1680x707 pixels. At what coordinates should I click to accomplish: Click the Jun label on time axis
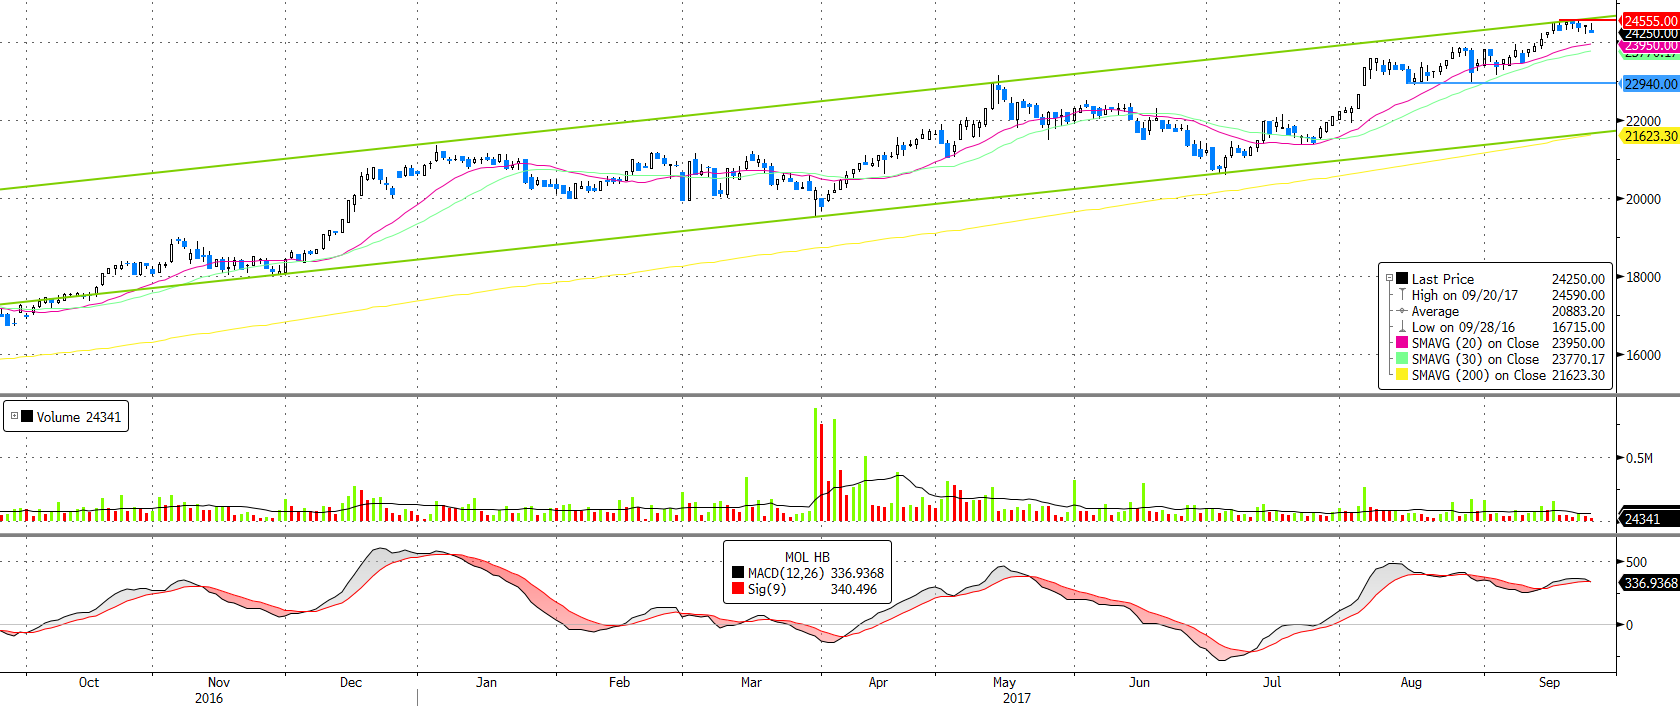coord(1139,682)
